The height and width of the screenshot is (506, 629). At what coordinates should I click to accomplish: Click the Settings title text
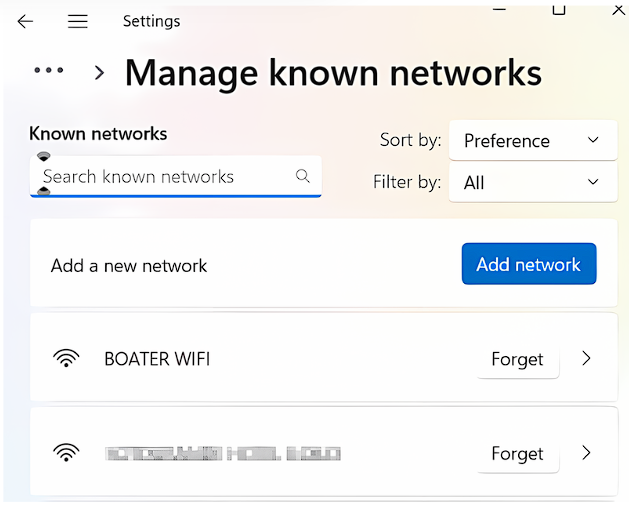pos(151,21)
